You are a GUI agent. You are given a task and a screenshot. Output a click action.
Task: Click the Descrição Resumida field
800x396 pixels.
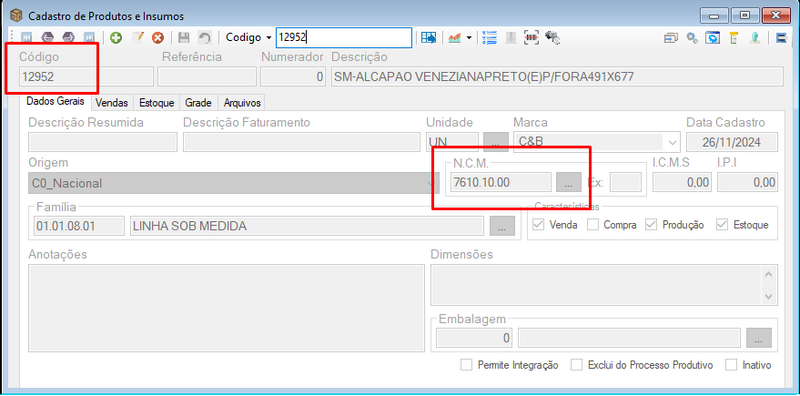tap(103, 142)
